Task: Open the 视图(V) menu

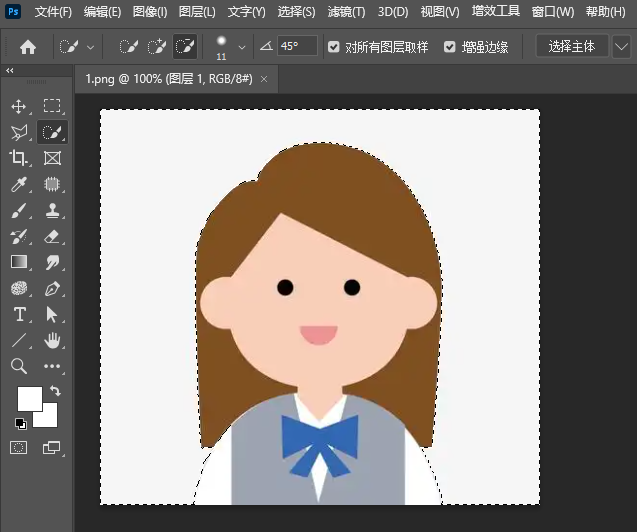Action: [x=440, y=12]
